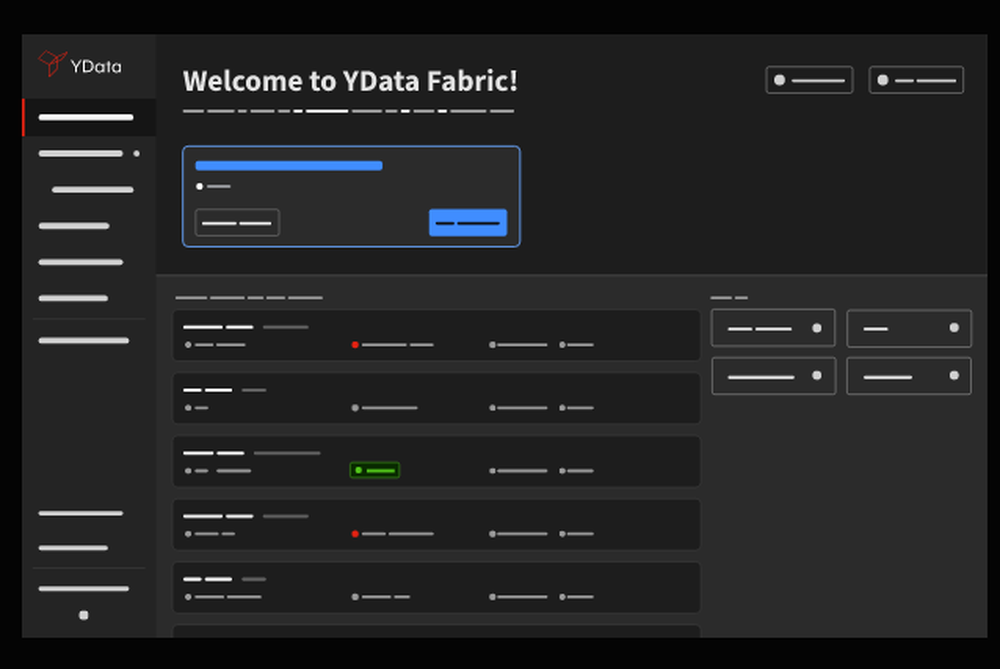
Task: Open the second row in the list
Action: click(437, 398)
